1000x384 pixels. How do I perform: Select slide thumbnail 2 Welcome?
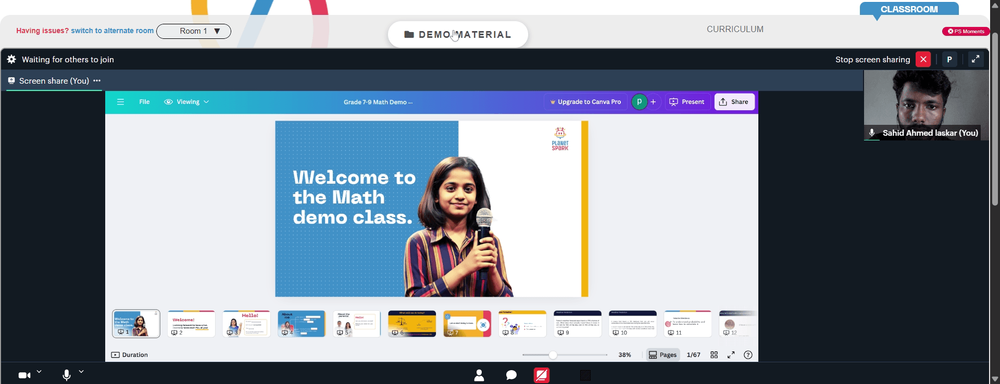click(x=191, y=323)
